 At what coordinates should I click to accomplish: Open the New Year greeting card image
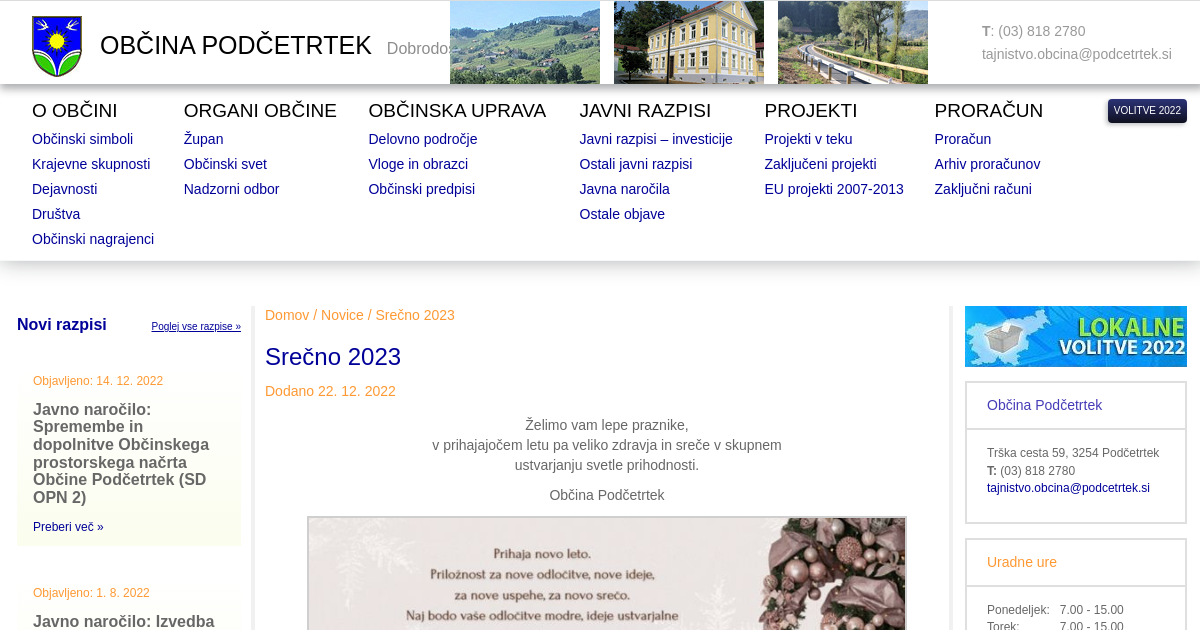[x=606, y=573]
